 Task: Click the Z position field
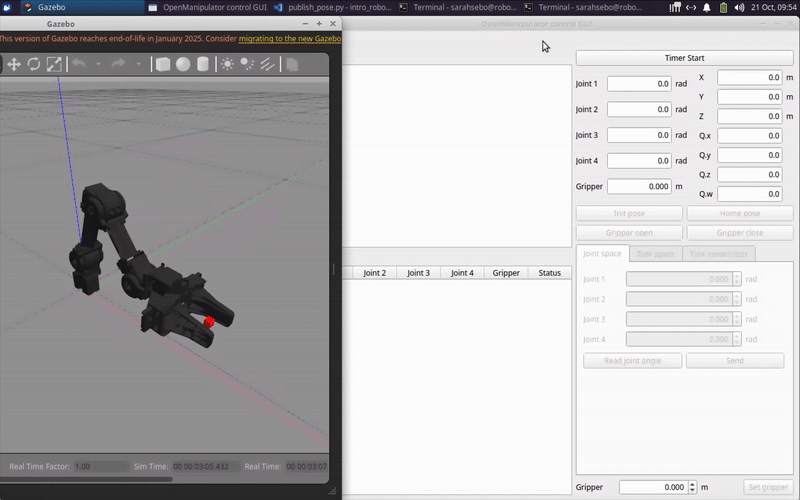coord(749,116)
